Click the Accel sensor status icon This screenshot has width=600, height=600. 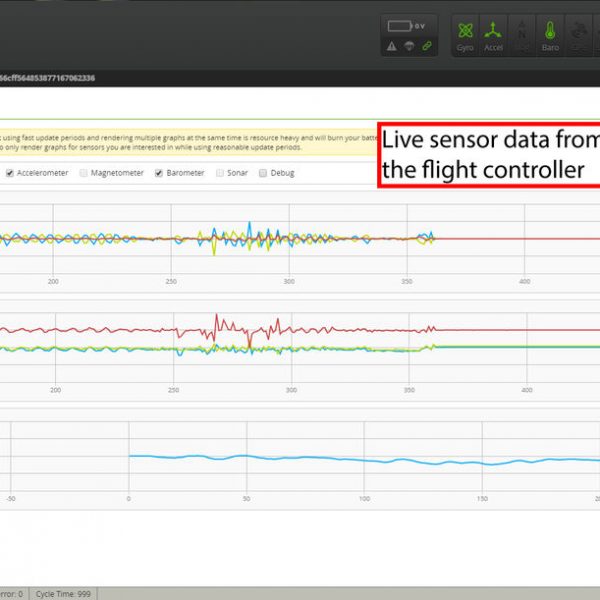point(493,36)
